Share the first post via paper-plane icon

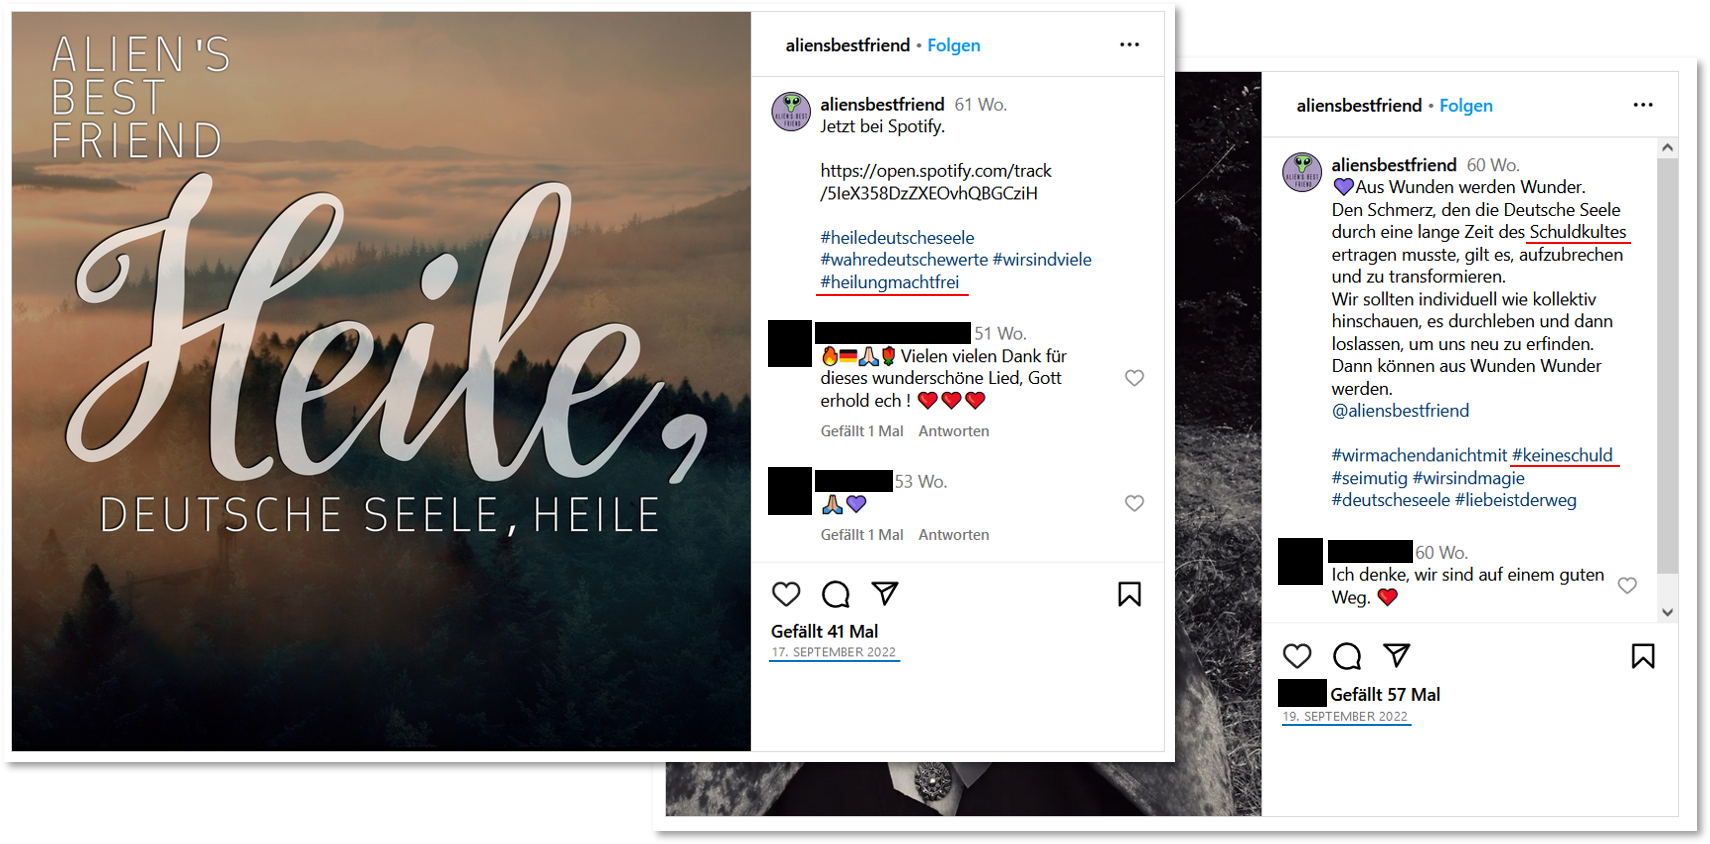click(x=885, y=593)
